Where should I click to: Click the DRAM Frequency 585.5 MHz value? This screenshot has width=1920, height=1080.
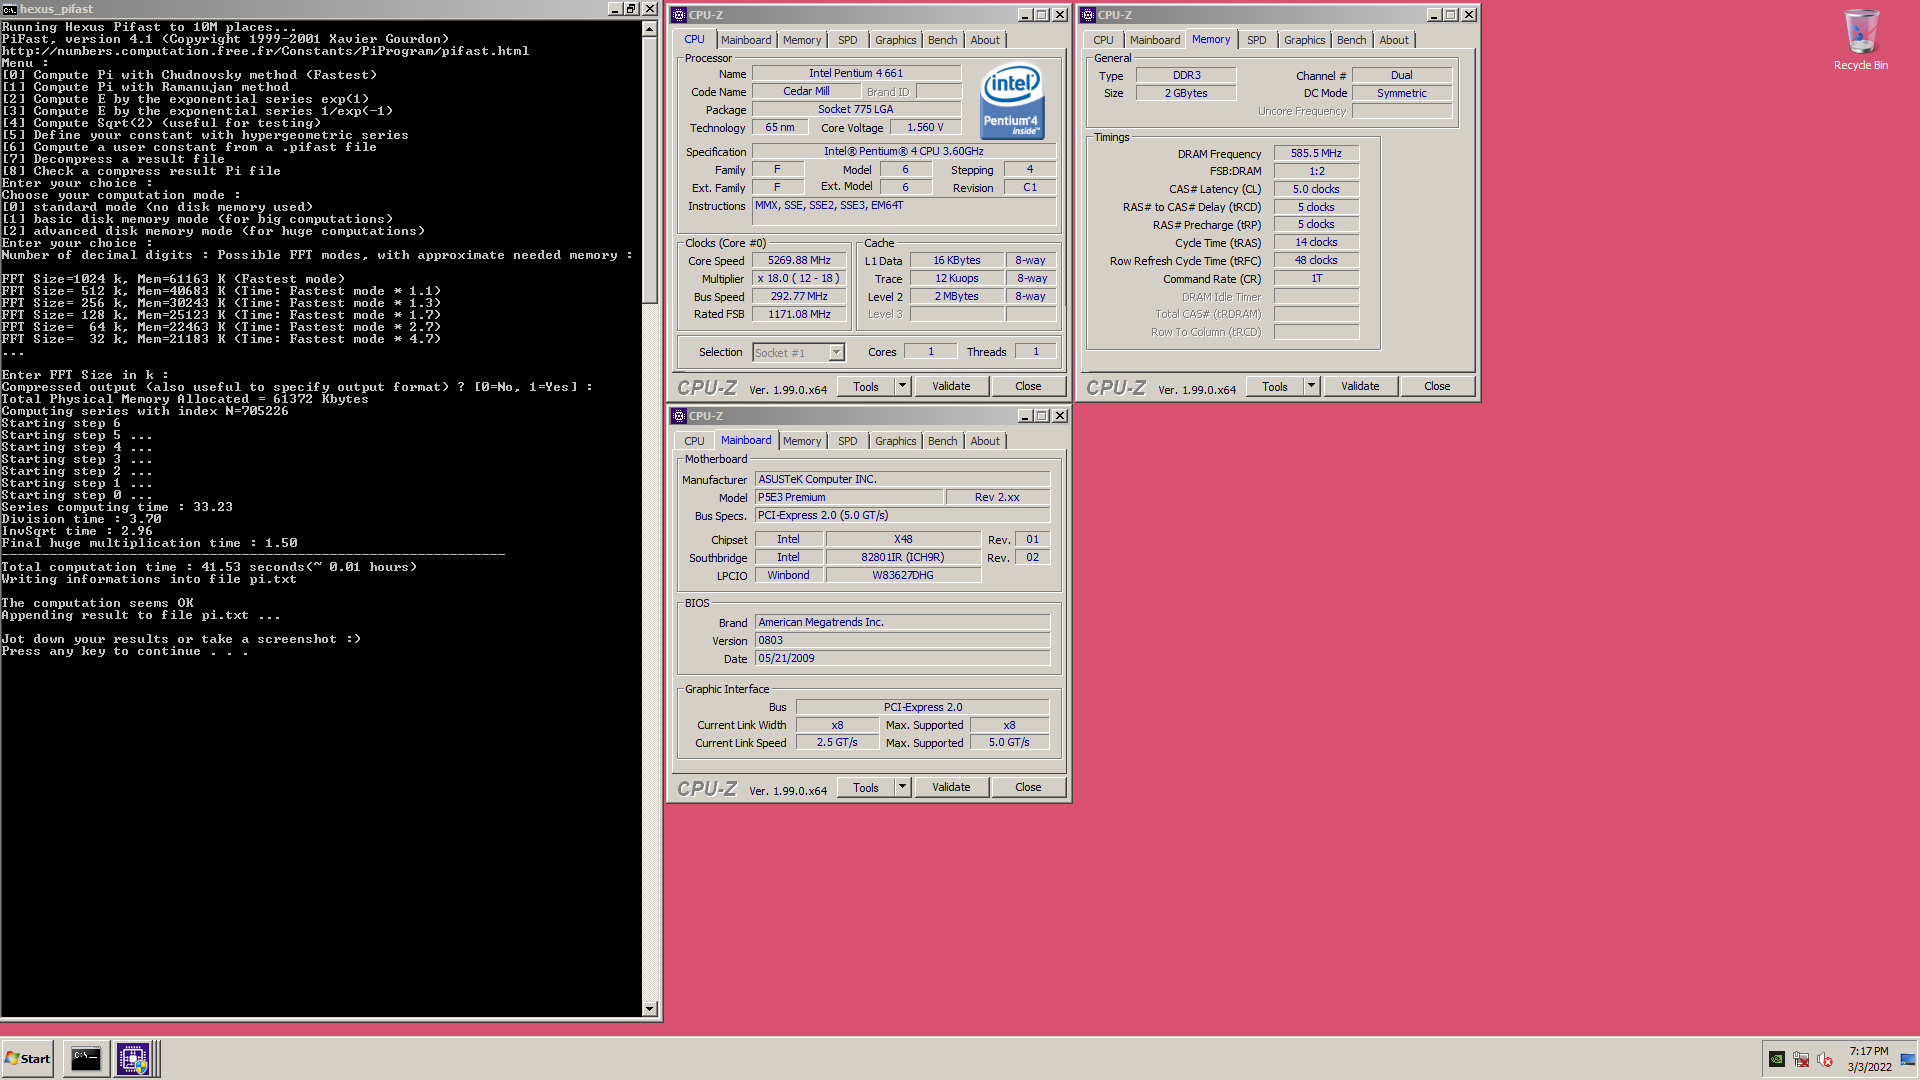1316,154
